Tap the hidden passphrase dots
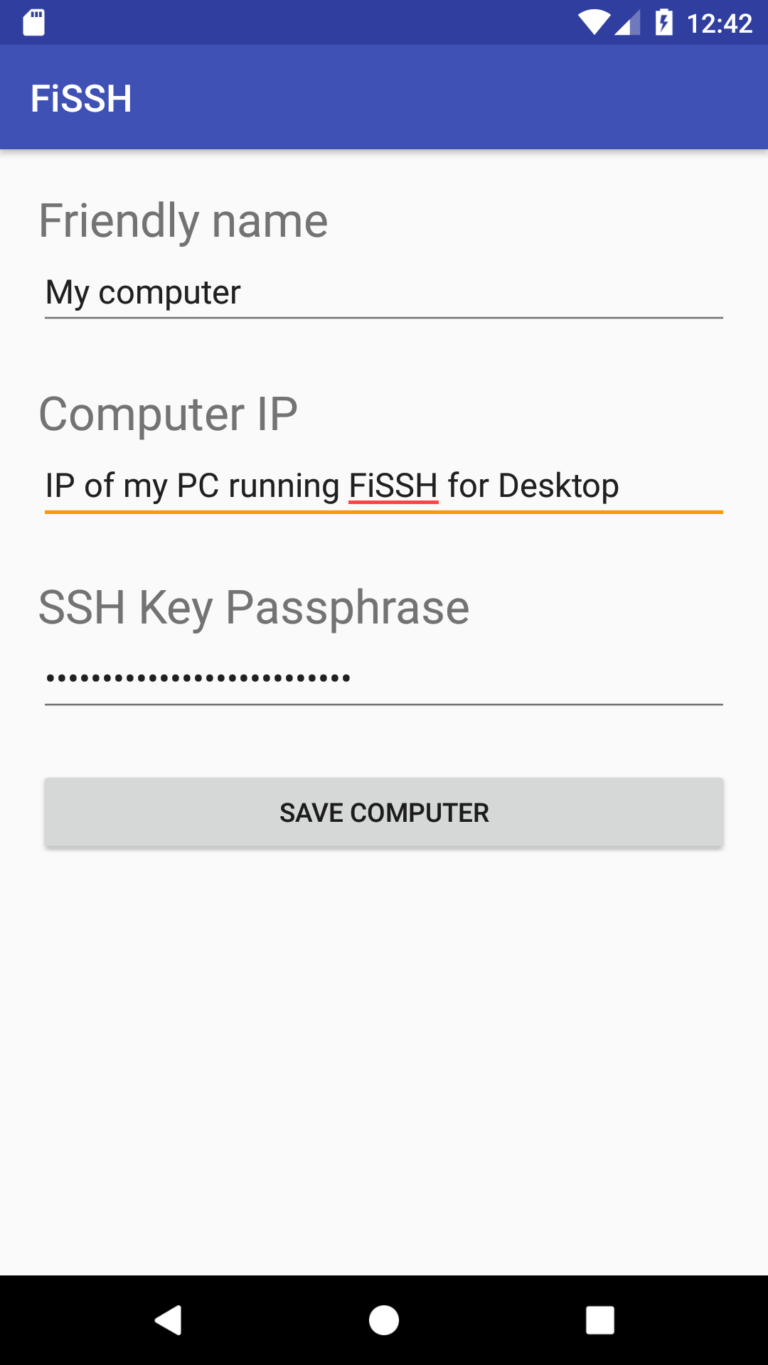The width and height of the screenshot is (768, 1365). click(197, 677)
